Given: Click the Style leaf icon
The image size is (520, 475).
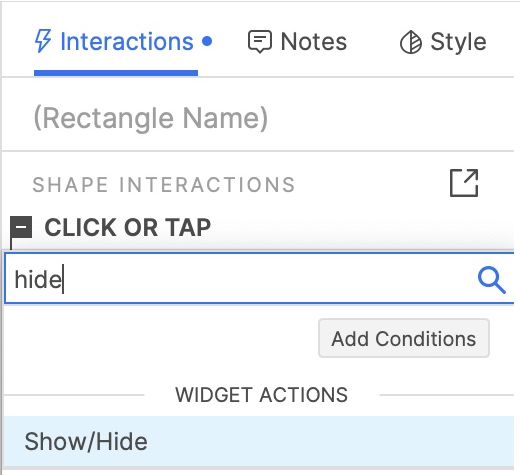Looking at the screenshot, I should (411, 42).
